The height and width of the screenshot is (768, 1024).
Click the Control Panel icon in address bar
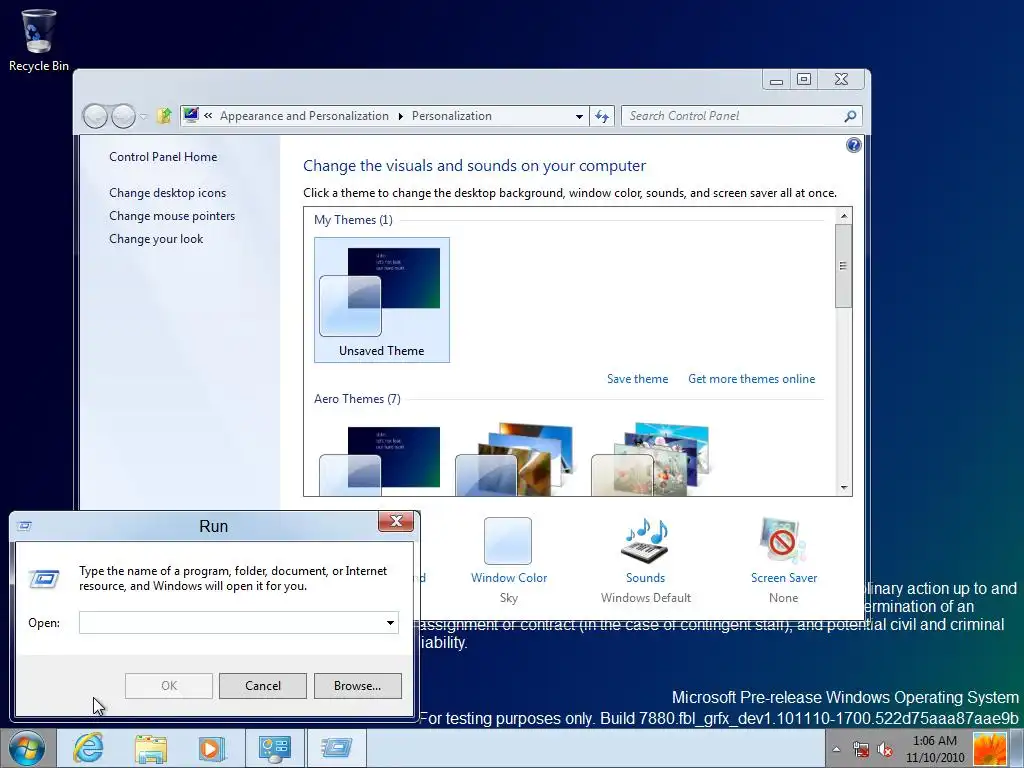[191, 116]
